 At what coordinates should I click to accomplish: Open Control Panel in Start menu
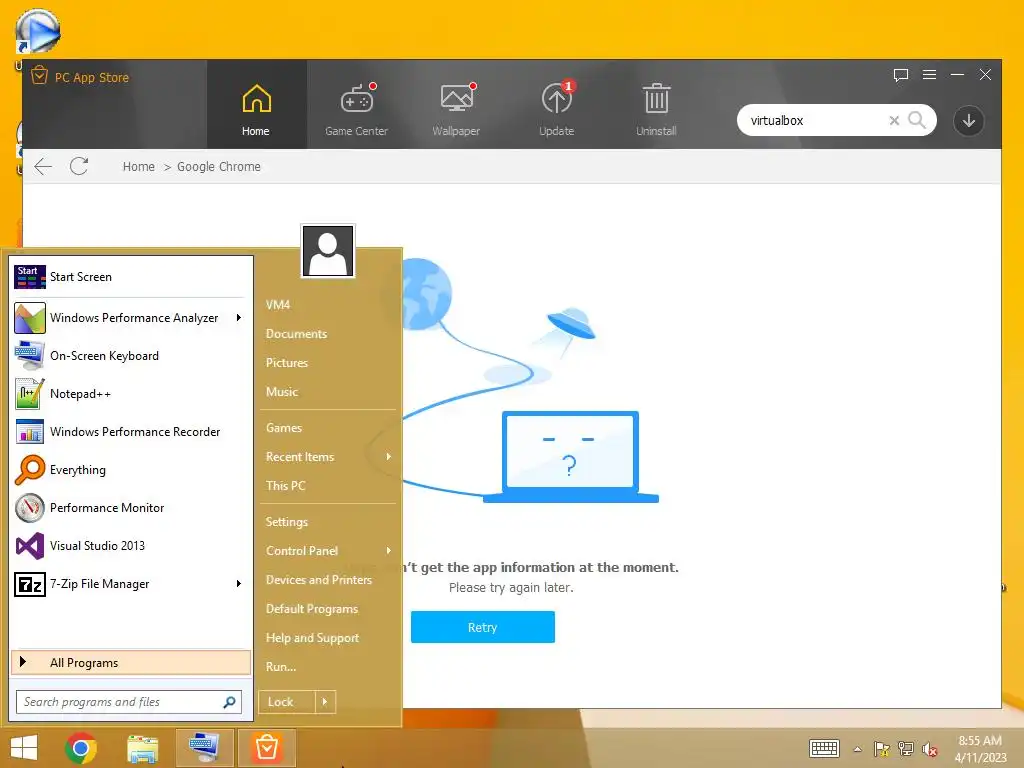(302, 551)
